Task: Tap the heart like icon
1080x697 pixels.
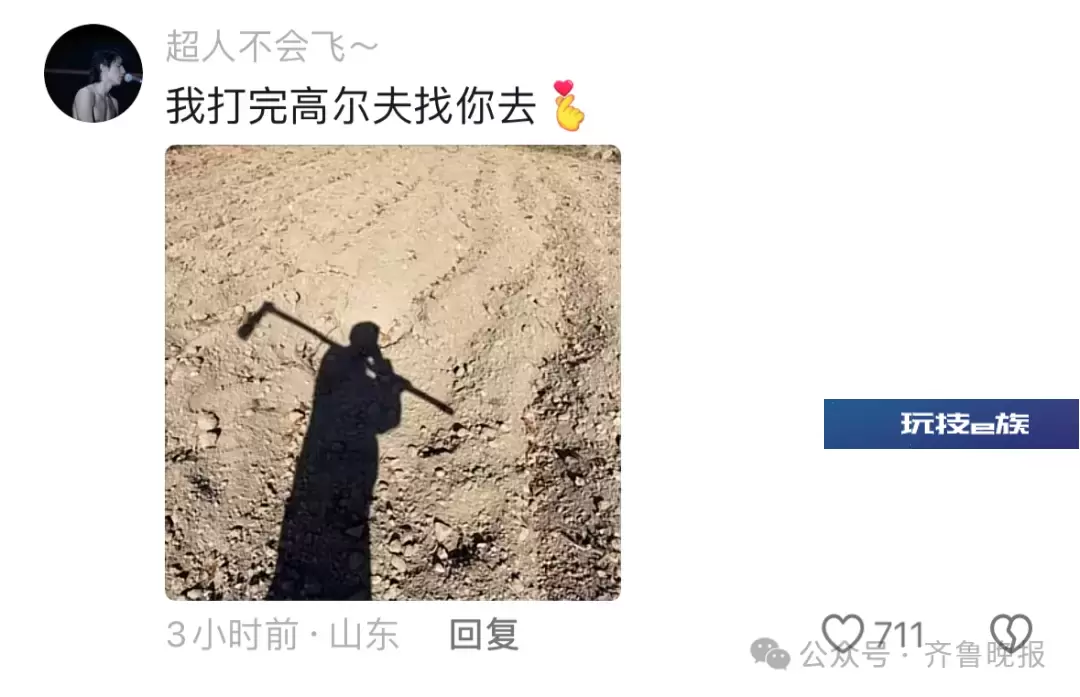Action: tap(843, 632)
